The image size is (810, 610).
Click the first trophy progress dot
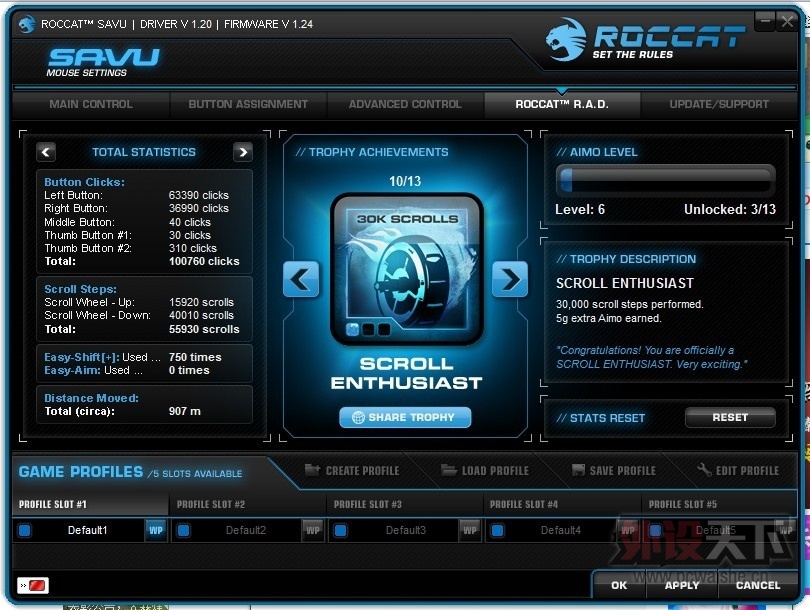(352, 330)
